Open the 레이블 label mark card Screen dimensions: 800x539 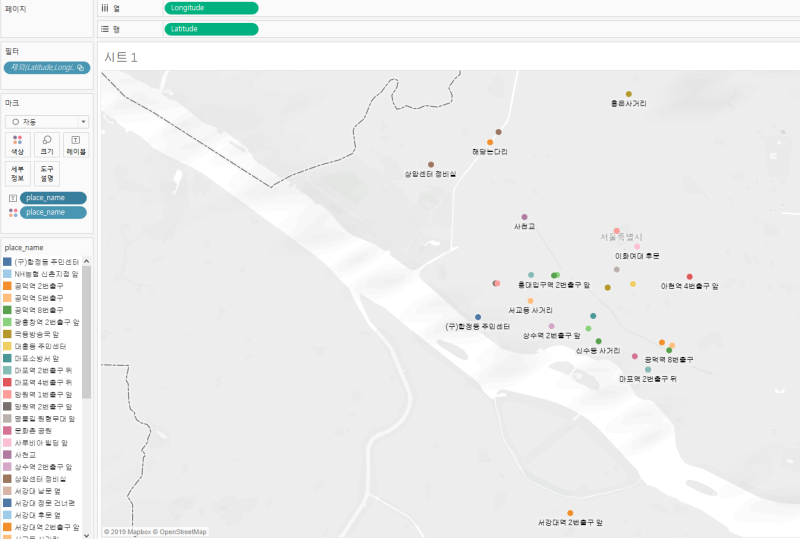coord(76,145)
